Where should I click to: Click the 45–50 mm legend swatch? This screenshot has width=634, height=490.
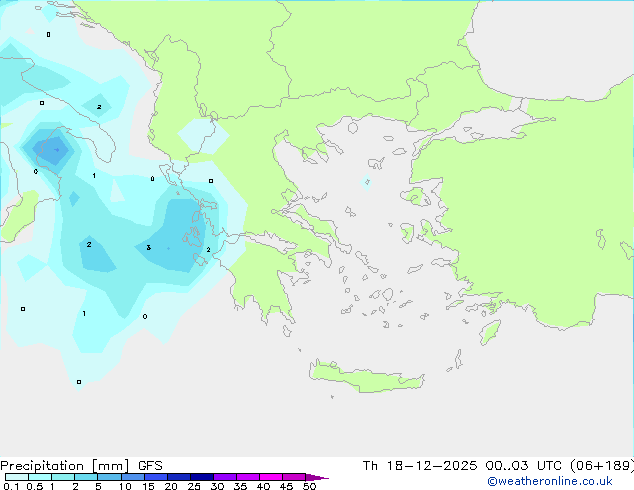point(294,477)
